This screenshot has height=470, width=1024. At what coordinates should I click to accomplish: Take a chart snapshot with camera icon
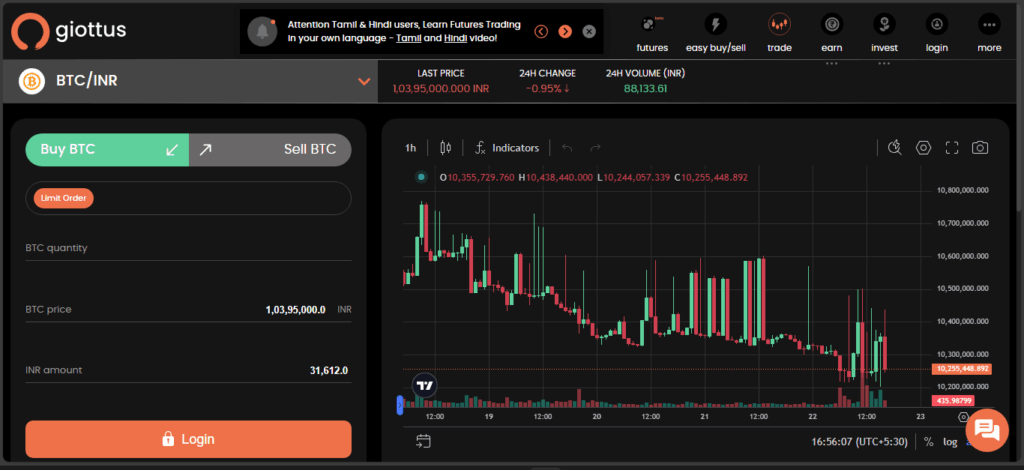(980, 148)
